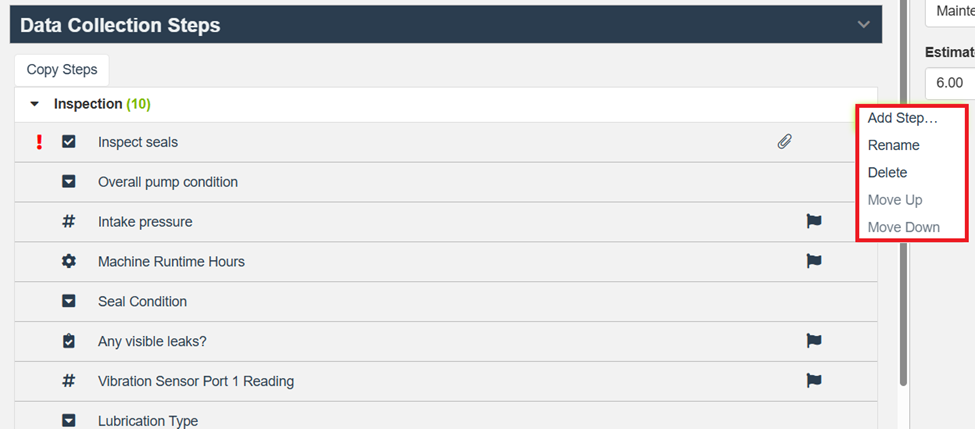The image size is (975, 429).
Task: Click the flag icon on Machine Runtime Hours
Action: click(x=814, y=261)
